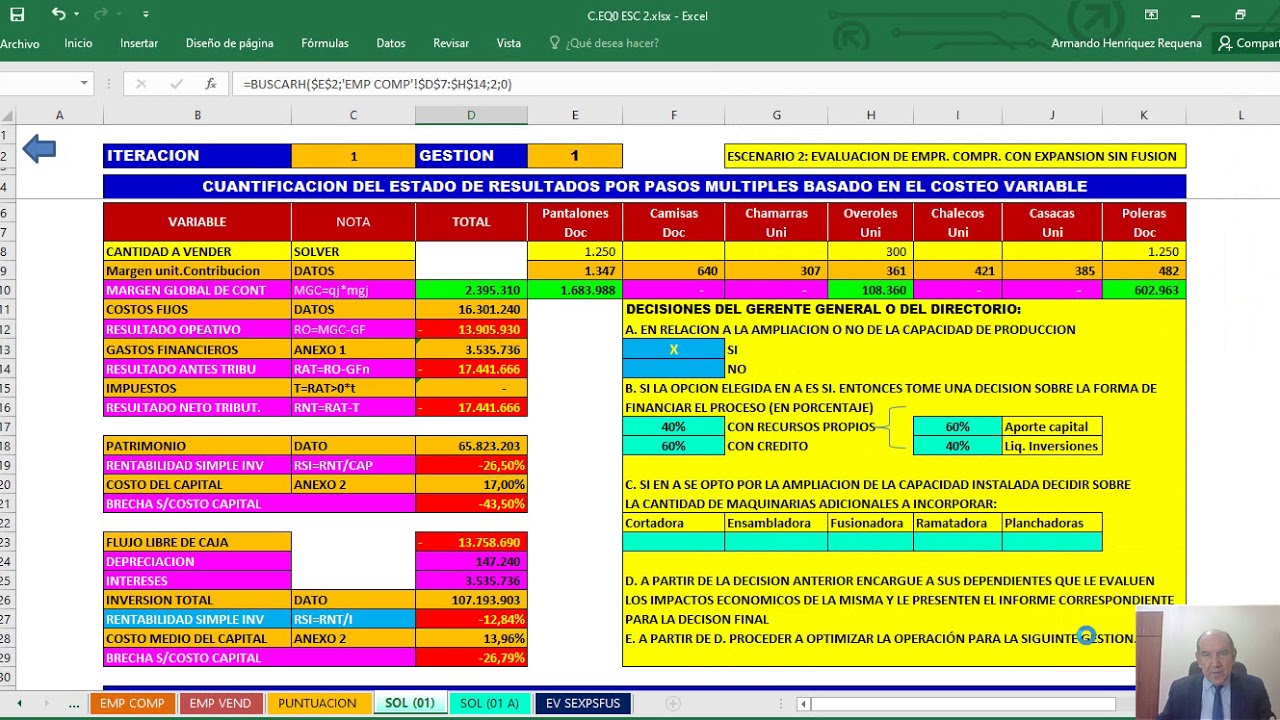The image size is (1280, 720).
Task: Select the blank cell next to NO option
Action: pos(673,369)
